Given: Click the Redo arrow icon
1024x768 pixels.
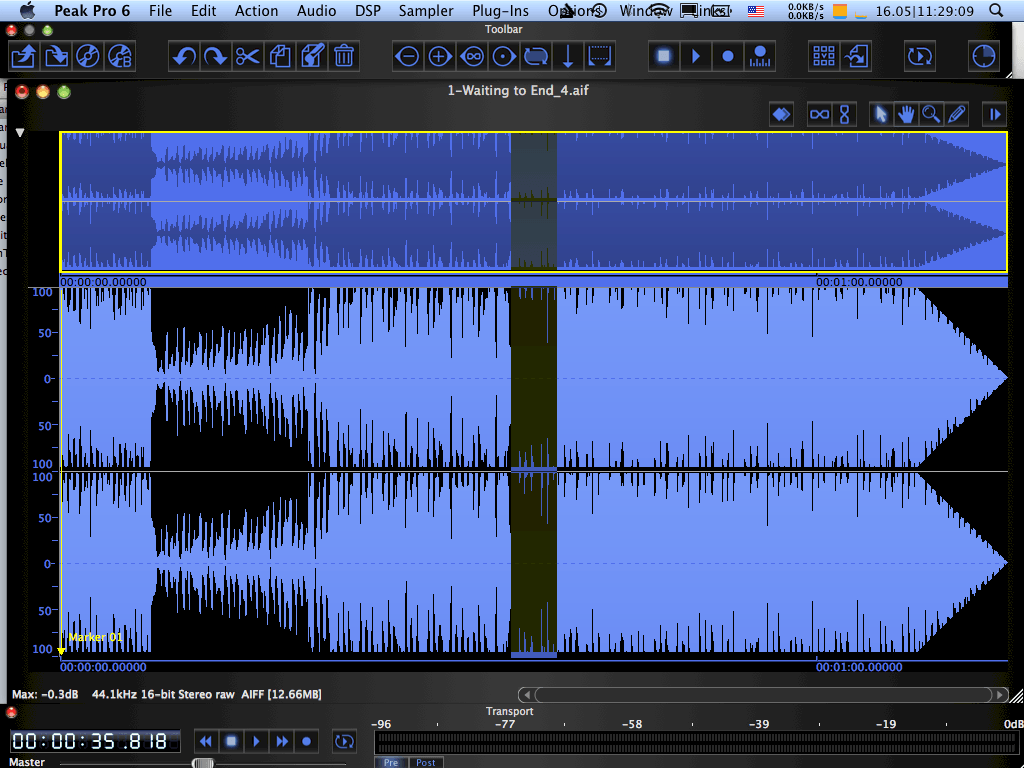Looking at the screenshot, I should (x=216, y=57).
